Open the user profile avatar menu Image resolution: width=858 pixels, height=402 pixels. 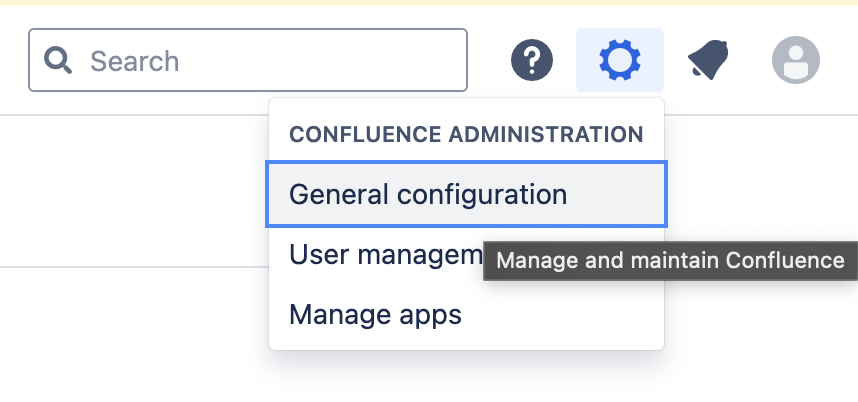tap(796, 60)
